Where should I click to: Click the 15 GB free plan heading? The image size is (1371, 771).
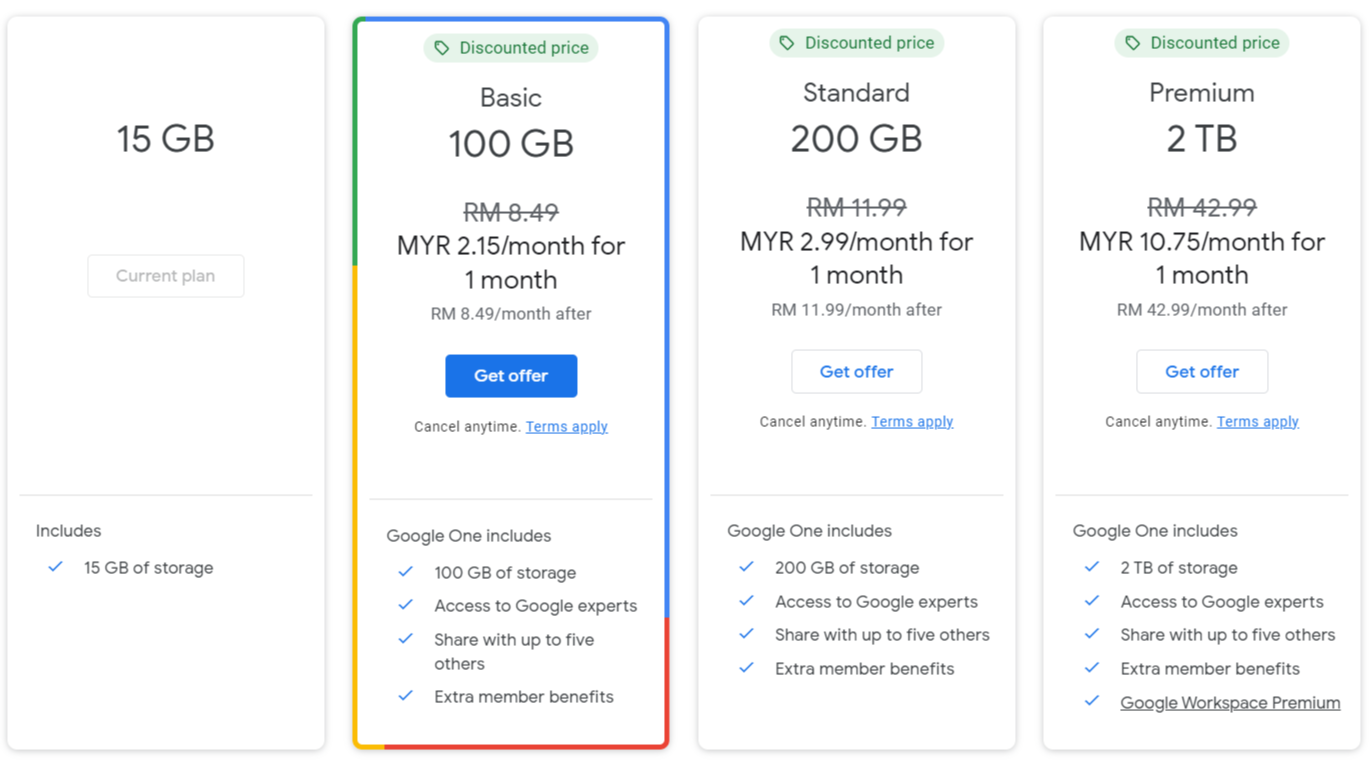click(x=166, y=139)
